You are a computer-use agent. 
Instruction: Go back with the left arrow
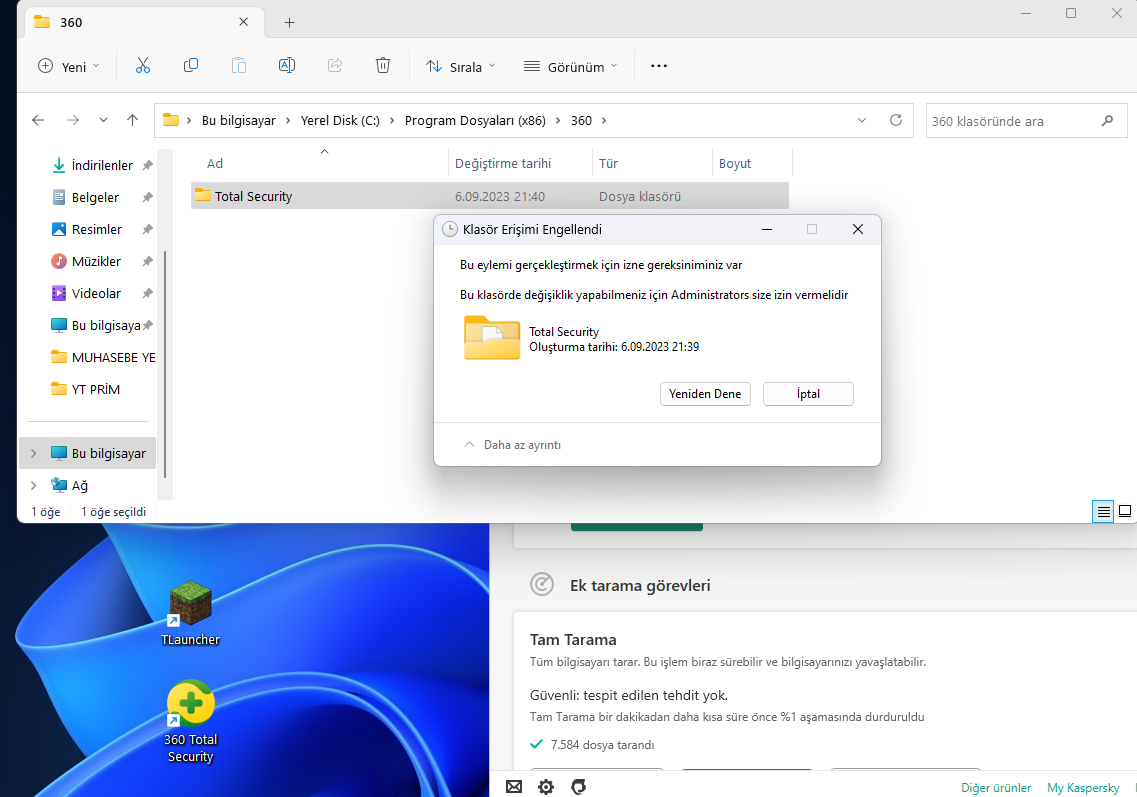click(x=38, y=120)
